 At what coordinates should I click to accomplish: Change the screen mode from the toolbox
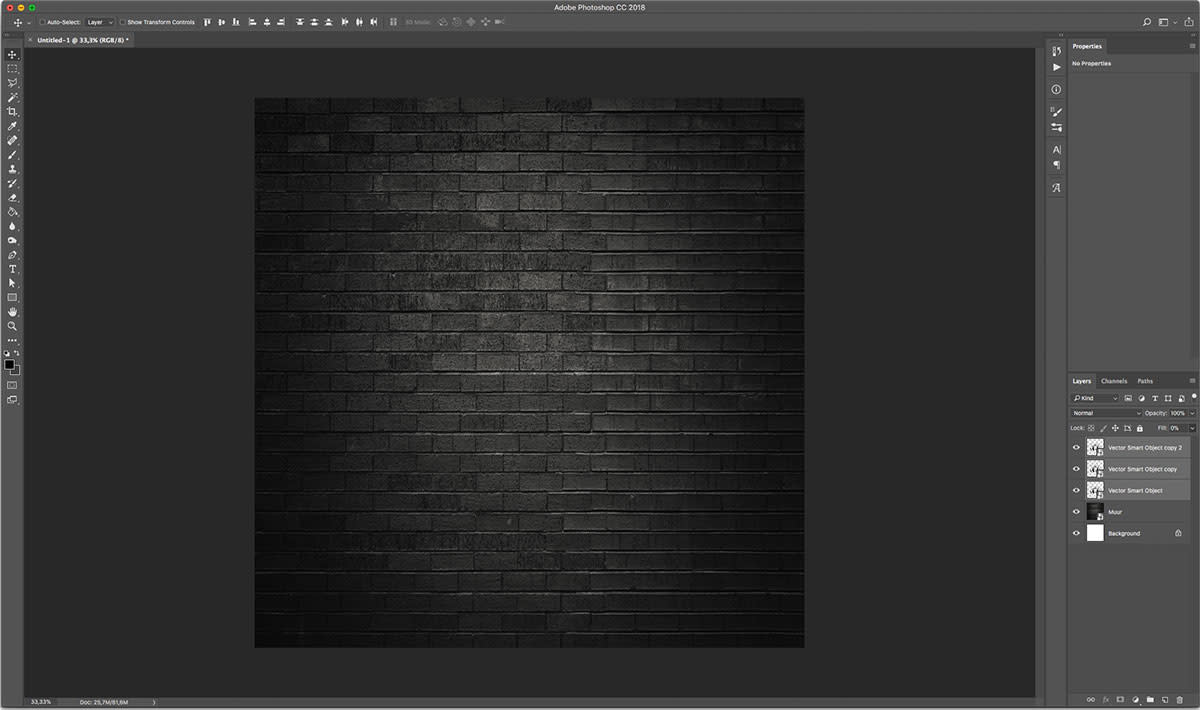(12, 399)
